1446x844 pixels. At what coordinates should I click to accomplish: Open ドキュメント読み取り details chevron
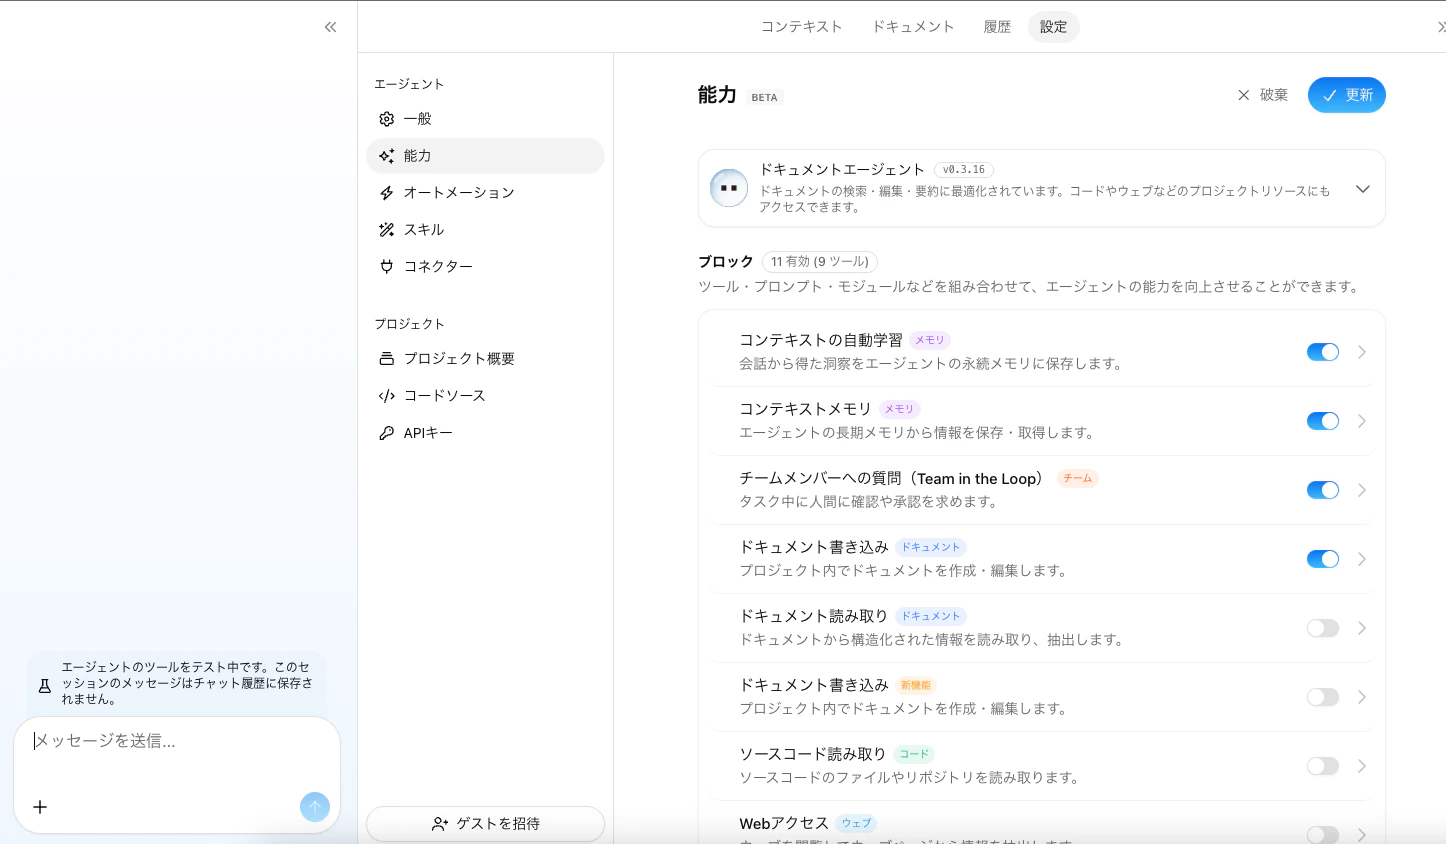(x=1362, y=628)
